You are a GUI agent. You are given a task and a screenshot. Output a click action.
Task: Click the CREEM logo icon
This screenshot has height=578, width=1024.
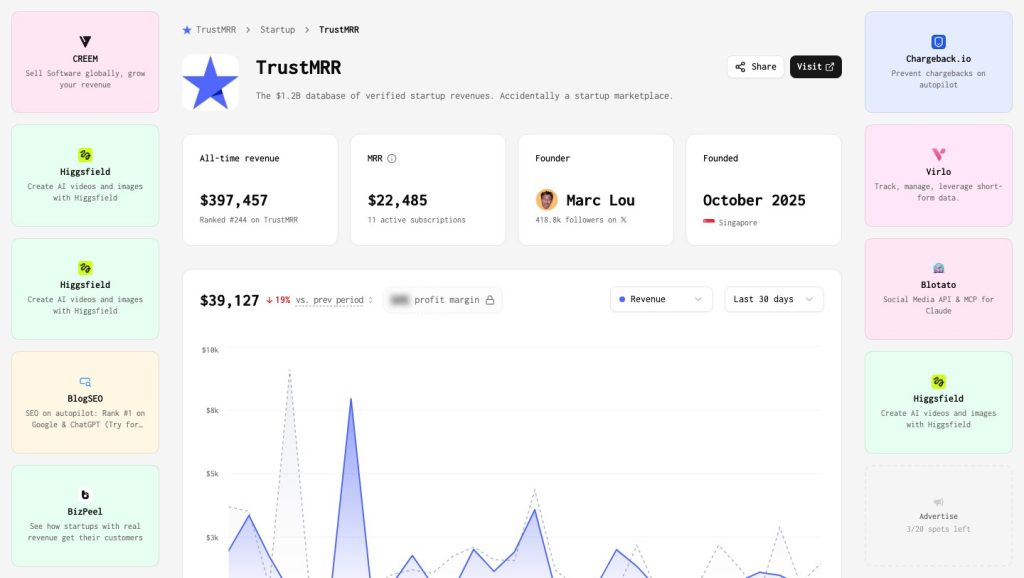[x=85, y=42]
